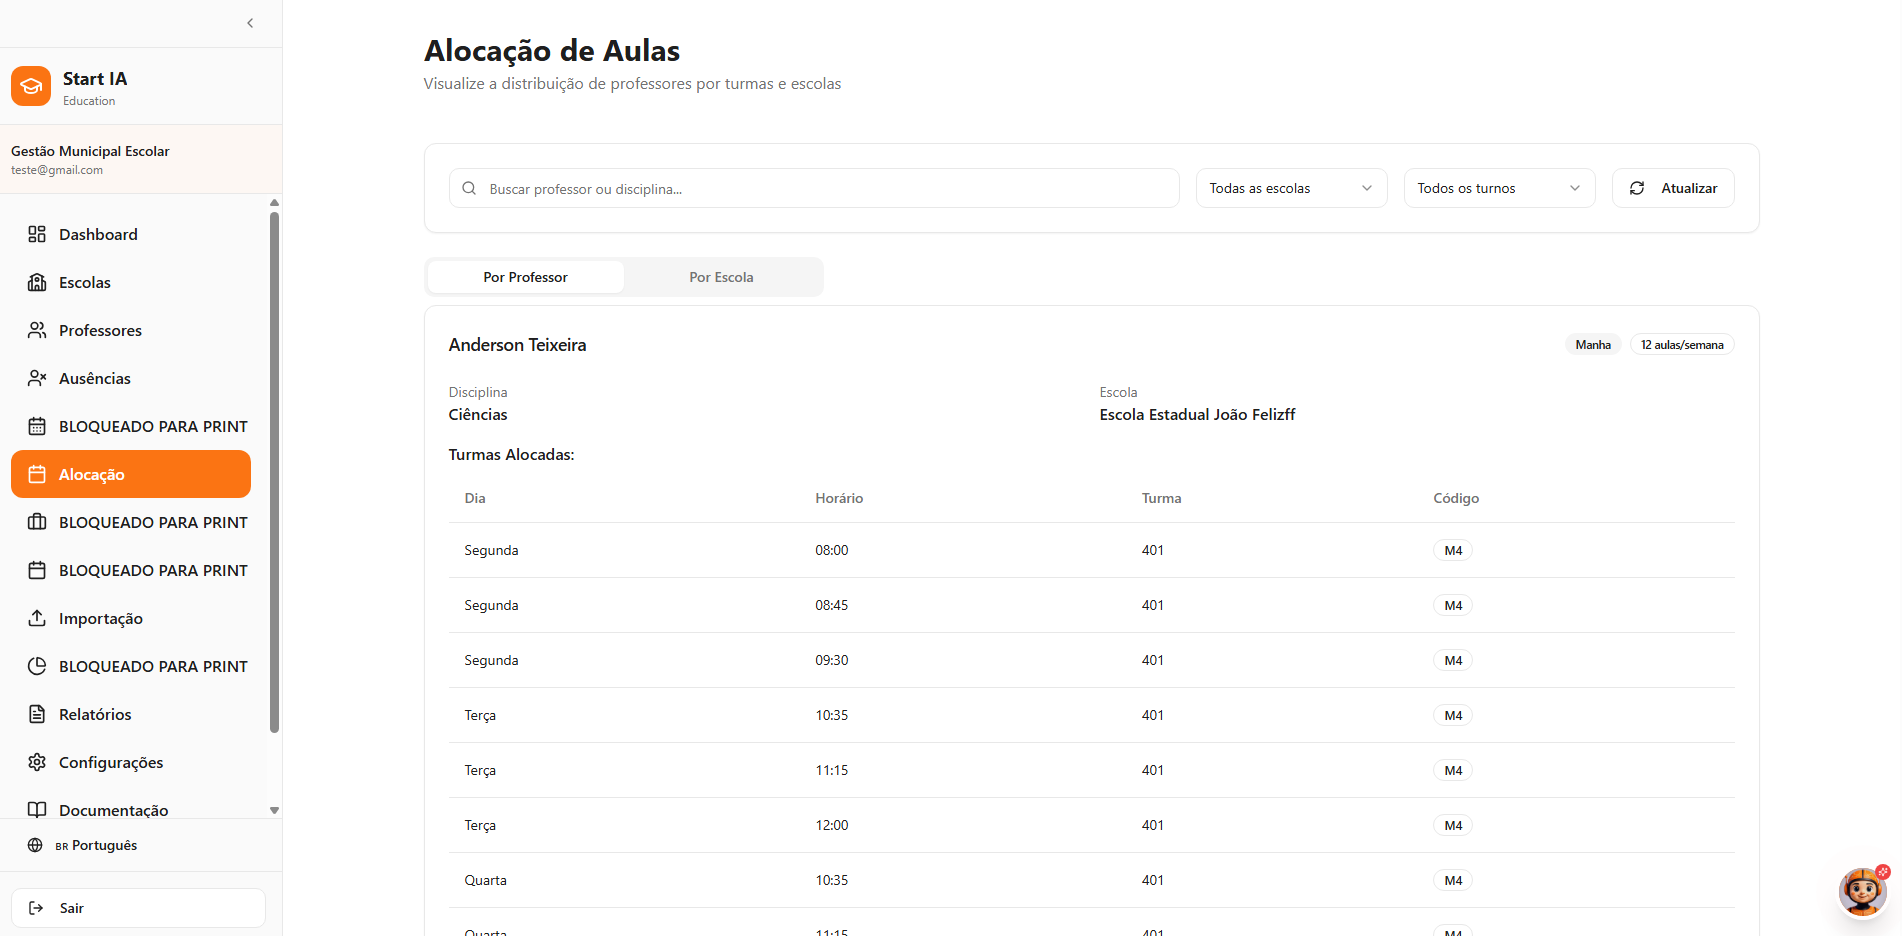
Task: Open the Professores menu item
Action: [x=131, y=330]
